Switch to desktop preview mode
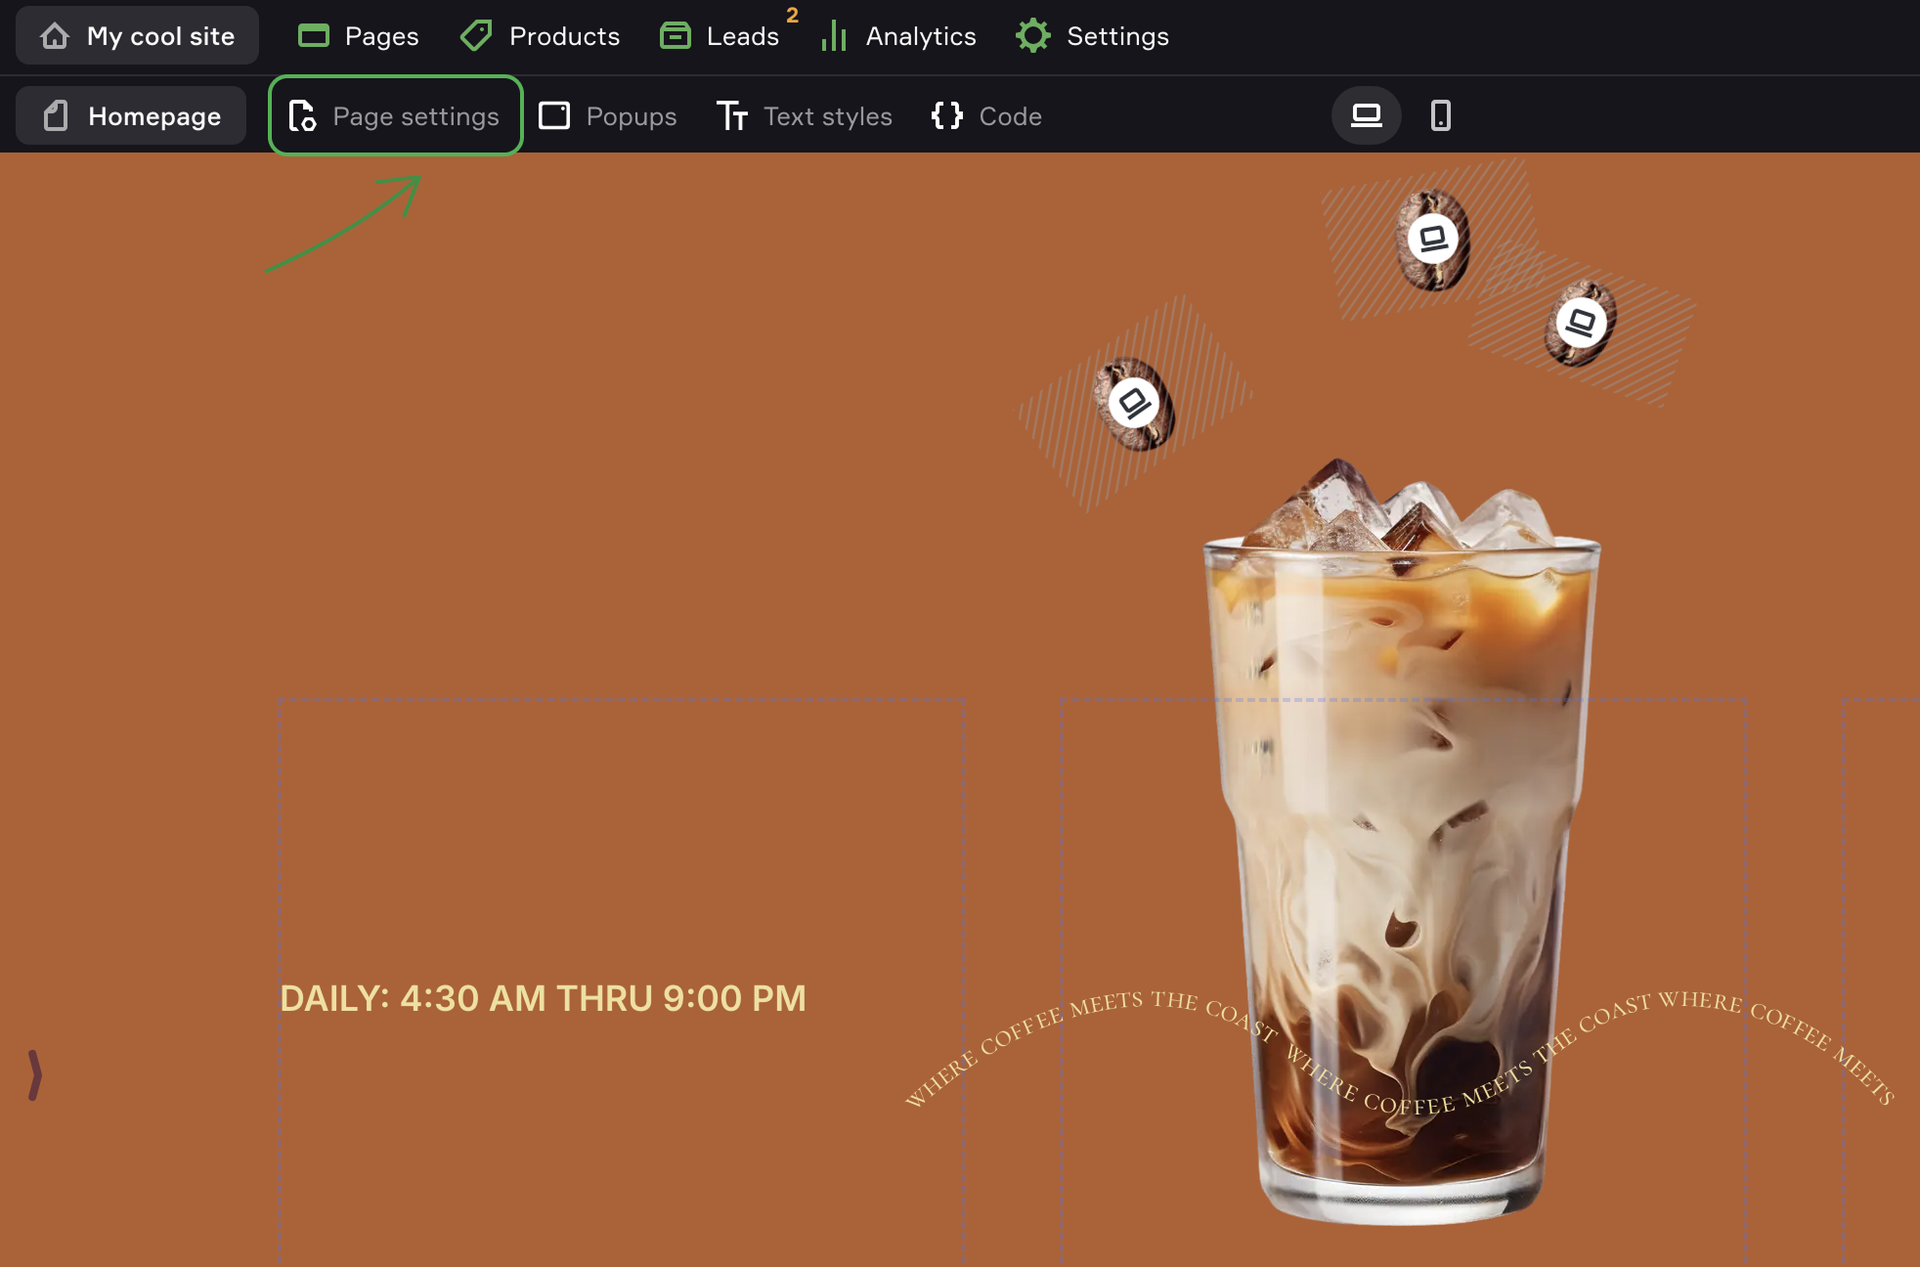 [1366, 116]
